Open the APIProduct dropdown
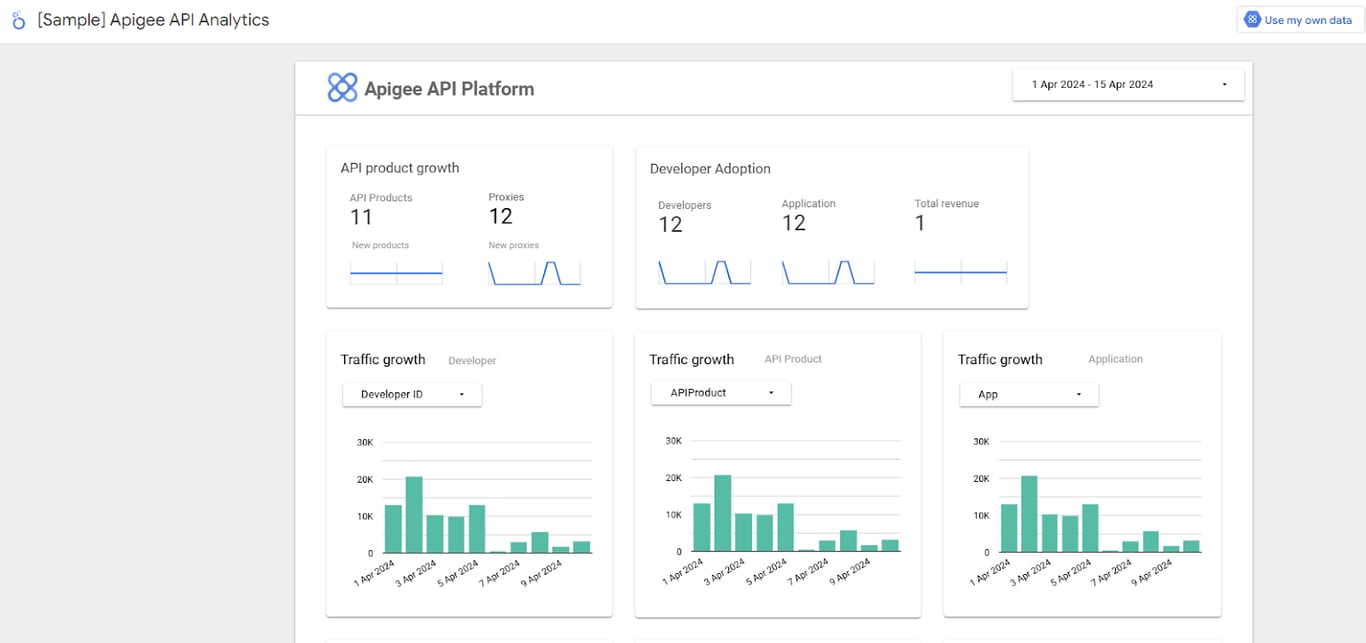 click(721, 393)
